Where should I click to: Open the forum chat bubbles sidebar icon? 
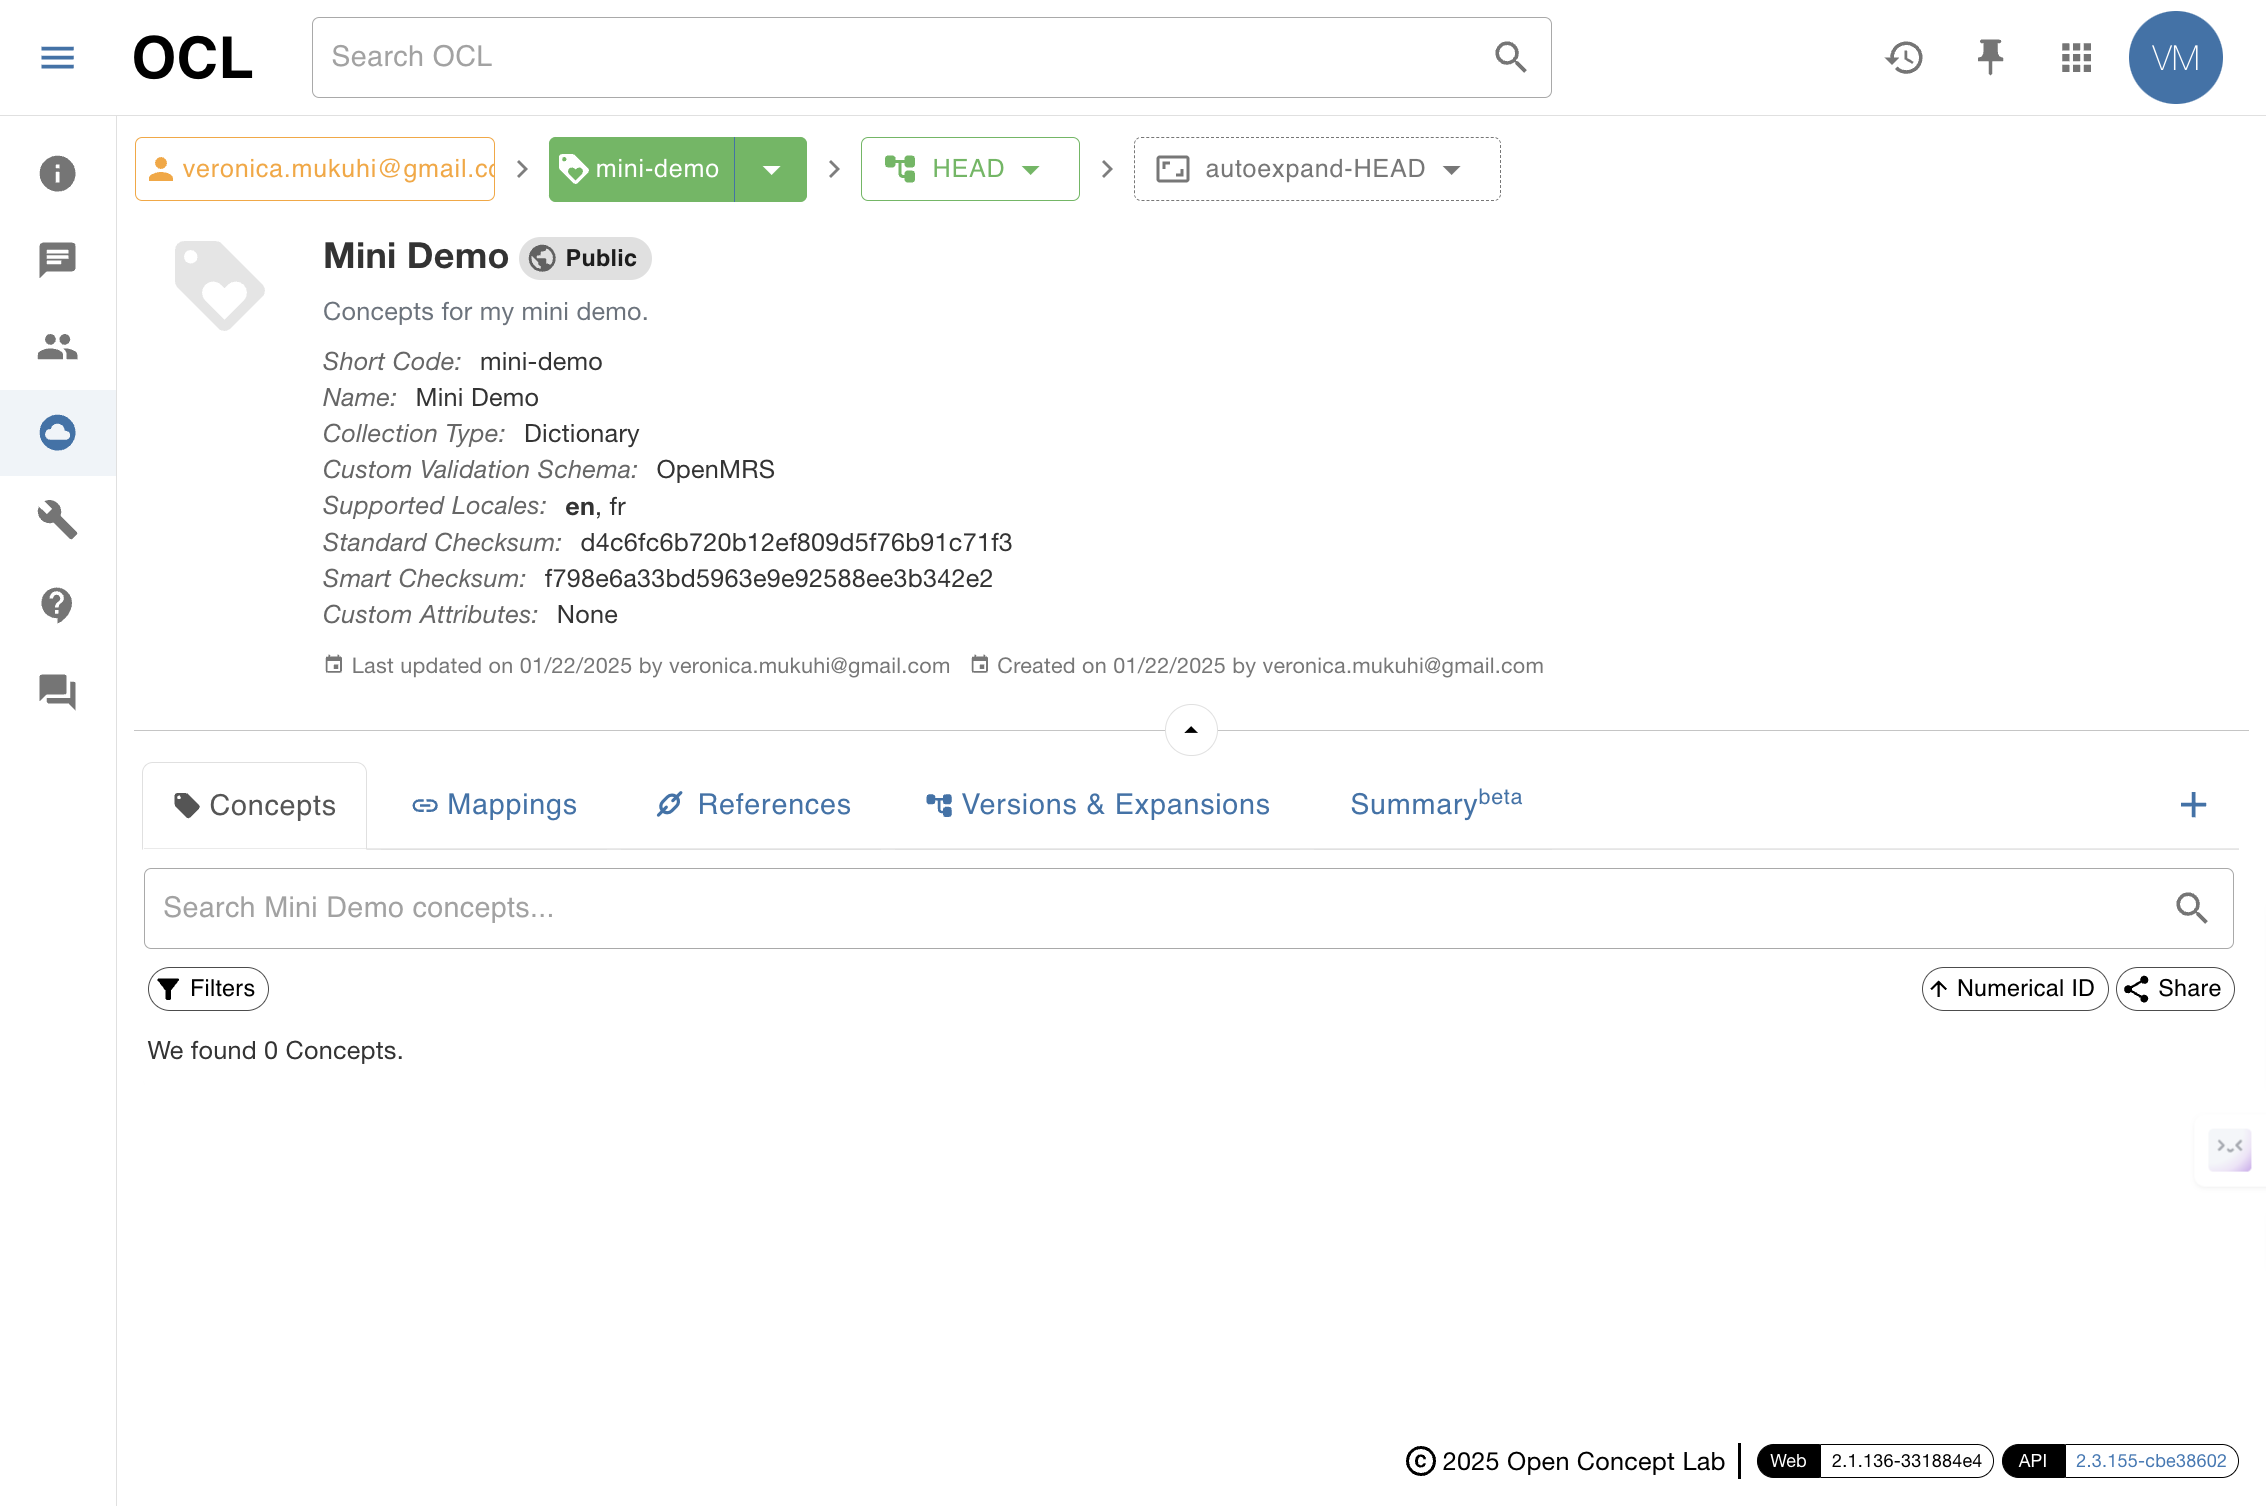coord(57,691)
